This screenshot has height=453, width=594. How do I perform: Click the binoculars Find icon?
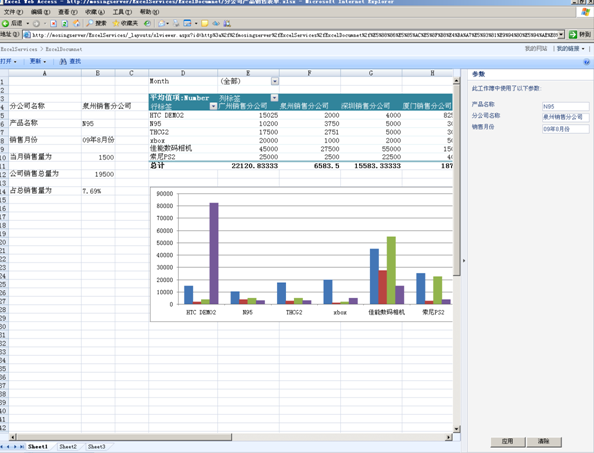(x=63, y=61)
